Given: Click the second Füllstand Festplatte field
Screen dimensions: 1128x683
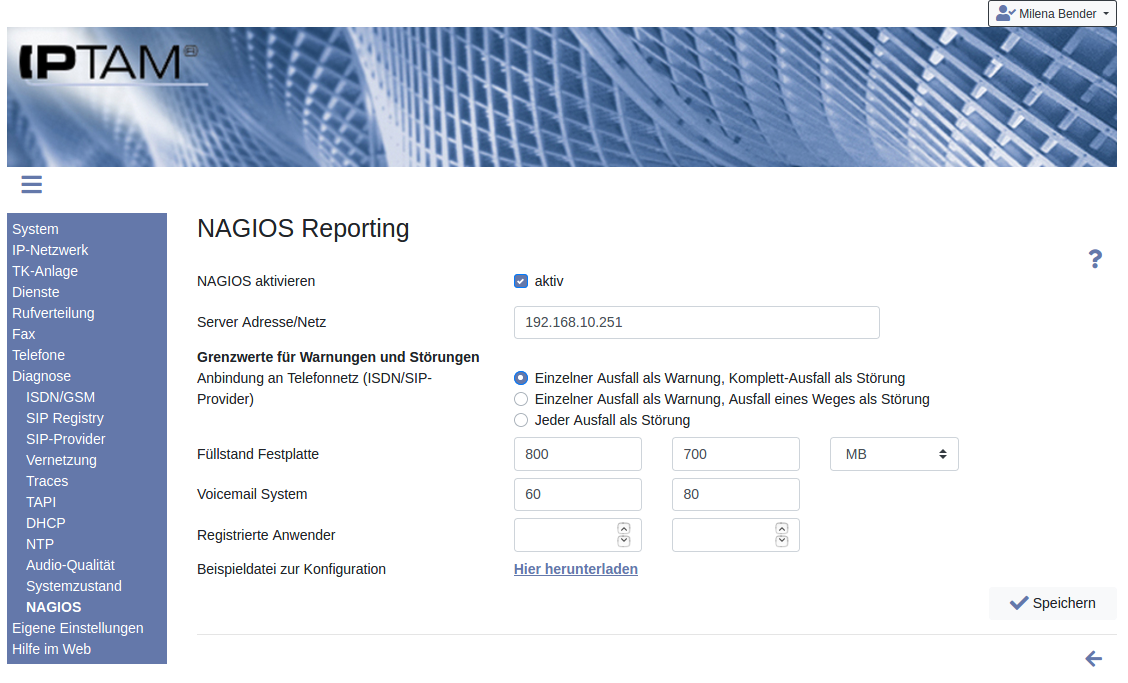Looking at the screenshot, I should [735, 454].
